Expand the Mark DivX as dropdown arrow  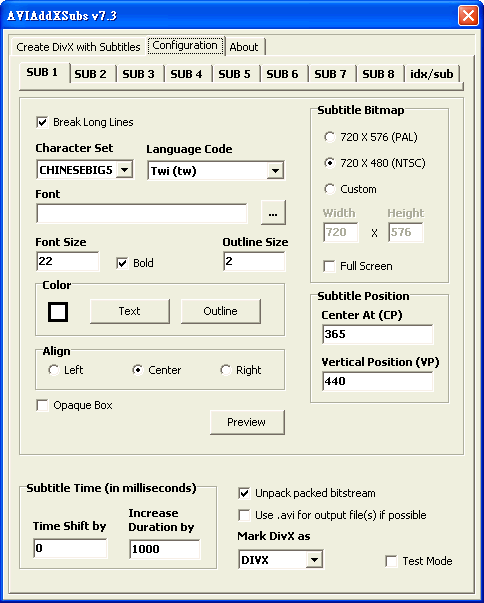[314, 560]
